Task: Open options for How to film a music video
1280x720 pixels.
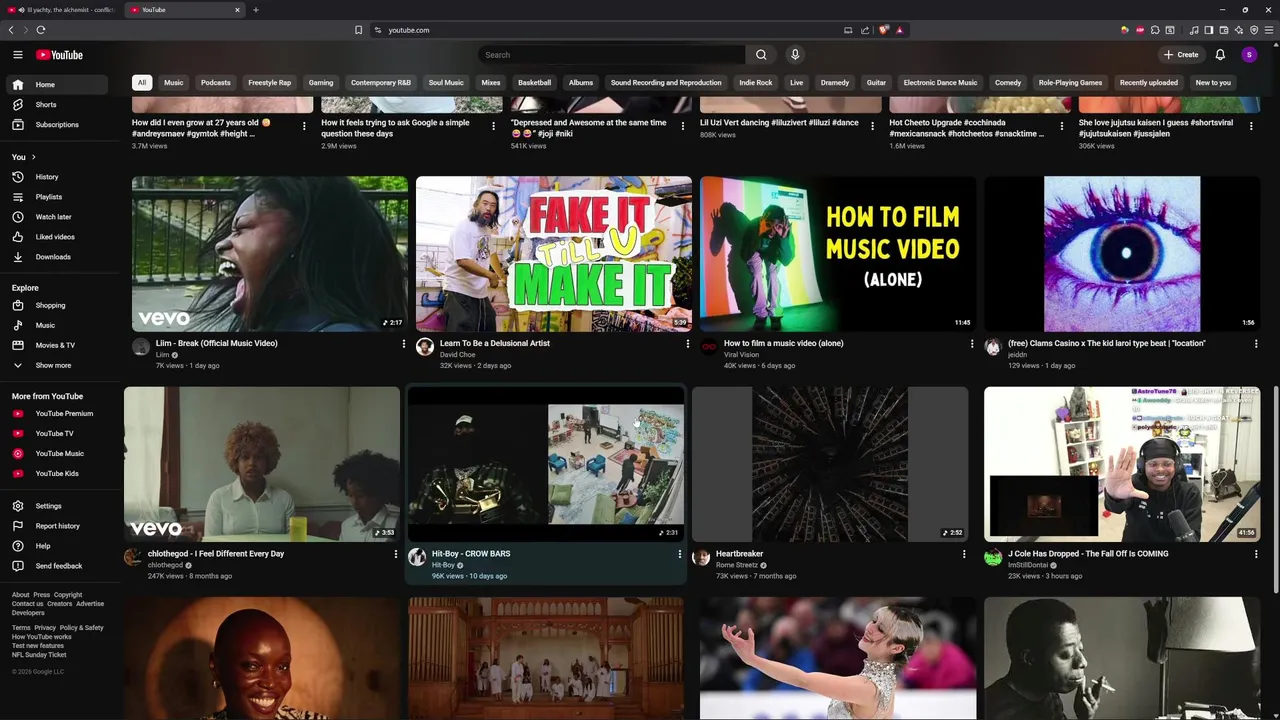Action: pyautogui.click(x=971, y=344)
